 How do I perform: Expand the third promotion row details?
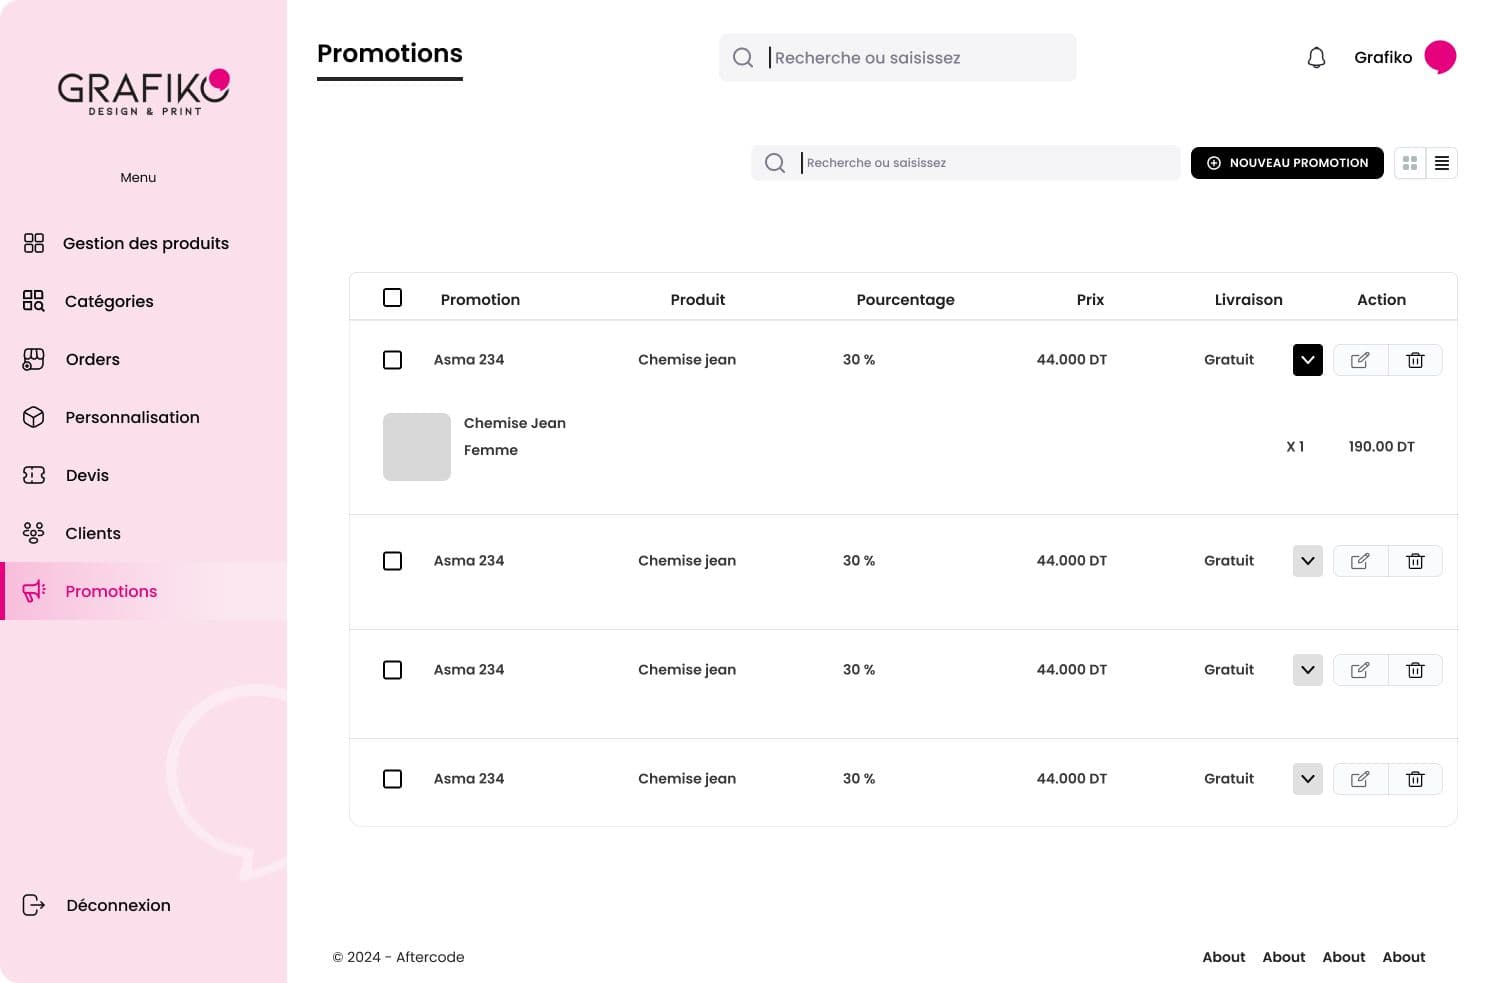[1307, 670]
